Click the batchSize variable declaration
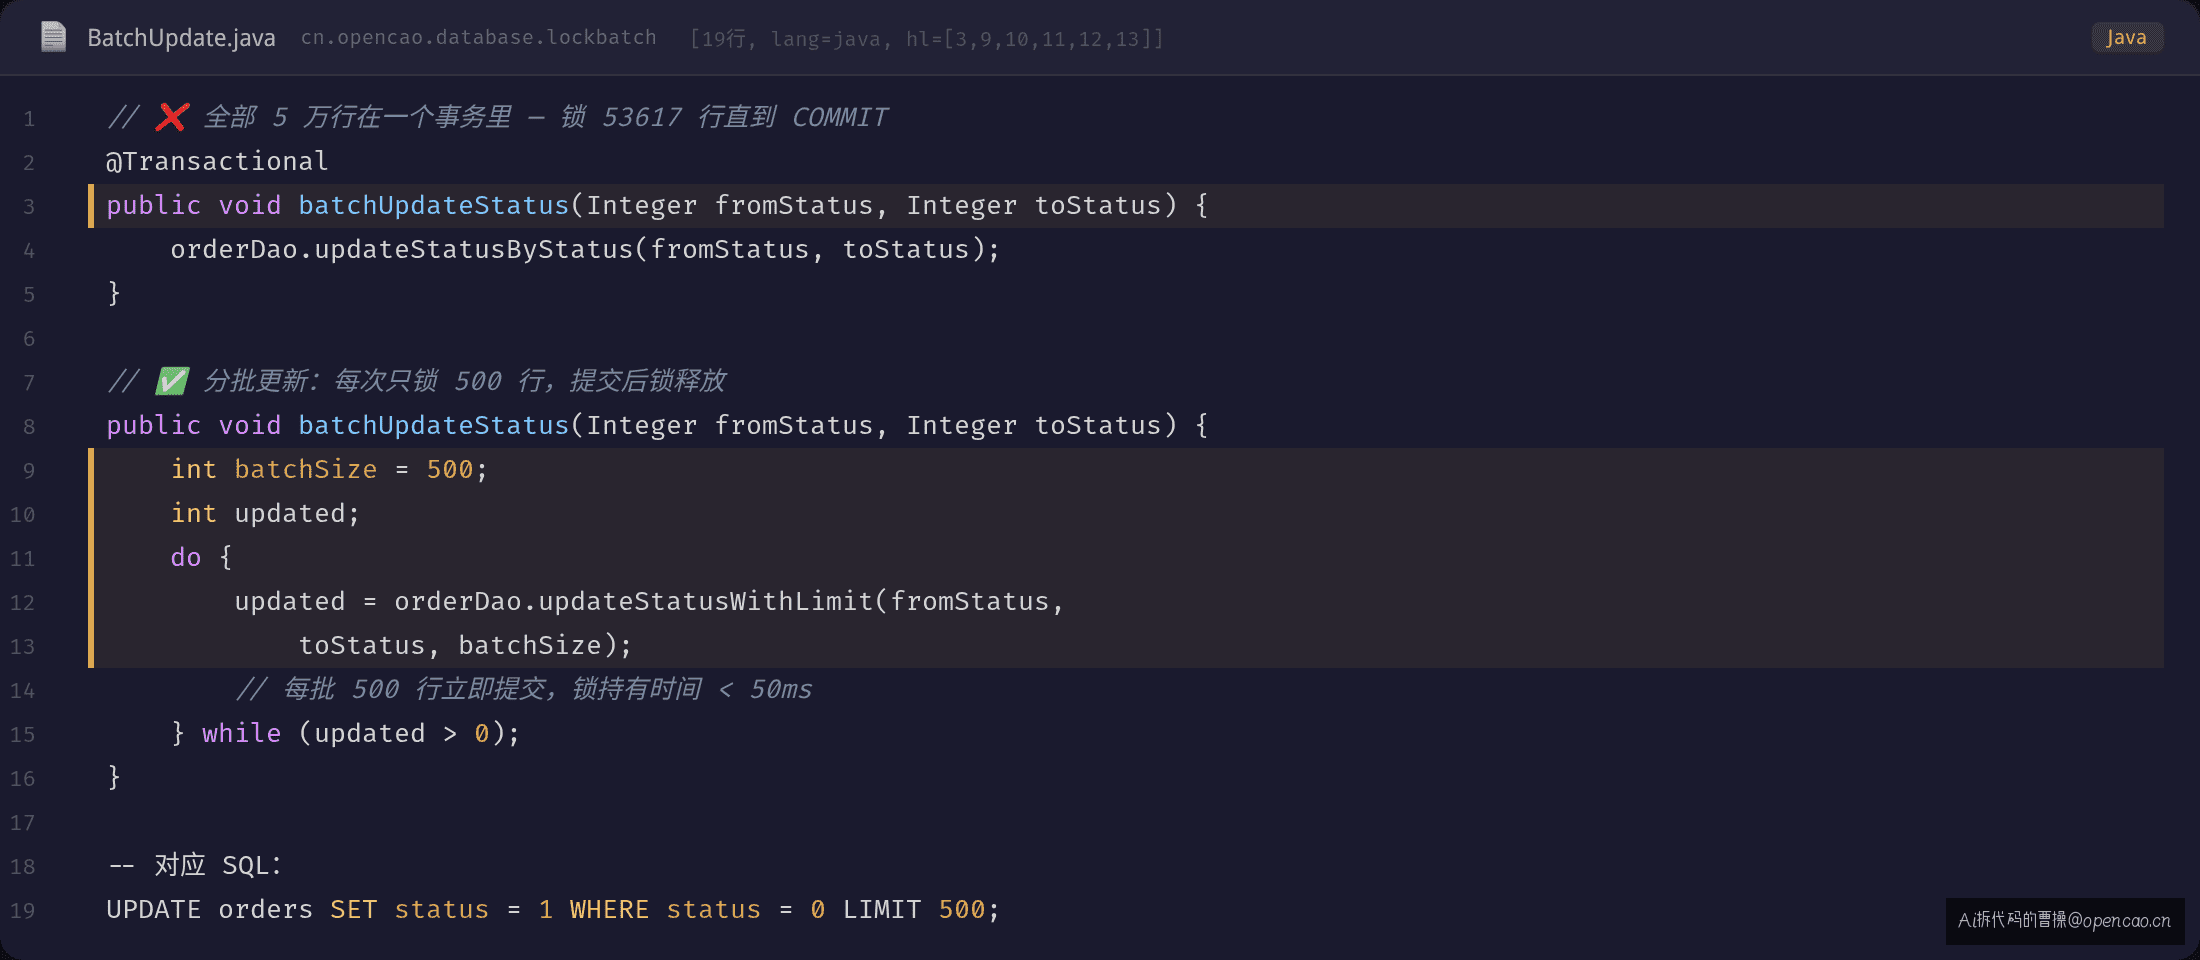 pos(306,469)
